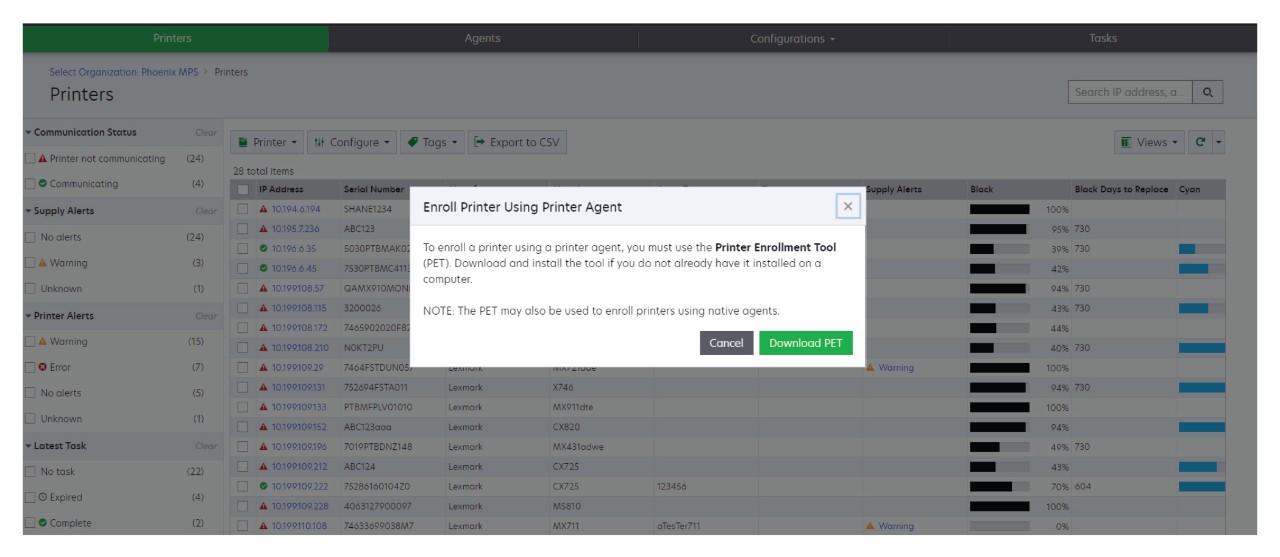Screen dimensions: 1280x557
Task: Focus the Search IP address field
Action: 1128,93
